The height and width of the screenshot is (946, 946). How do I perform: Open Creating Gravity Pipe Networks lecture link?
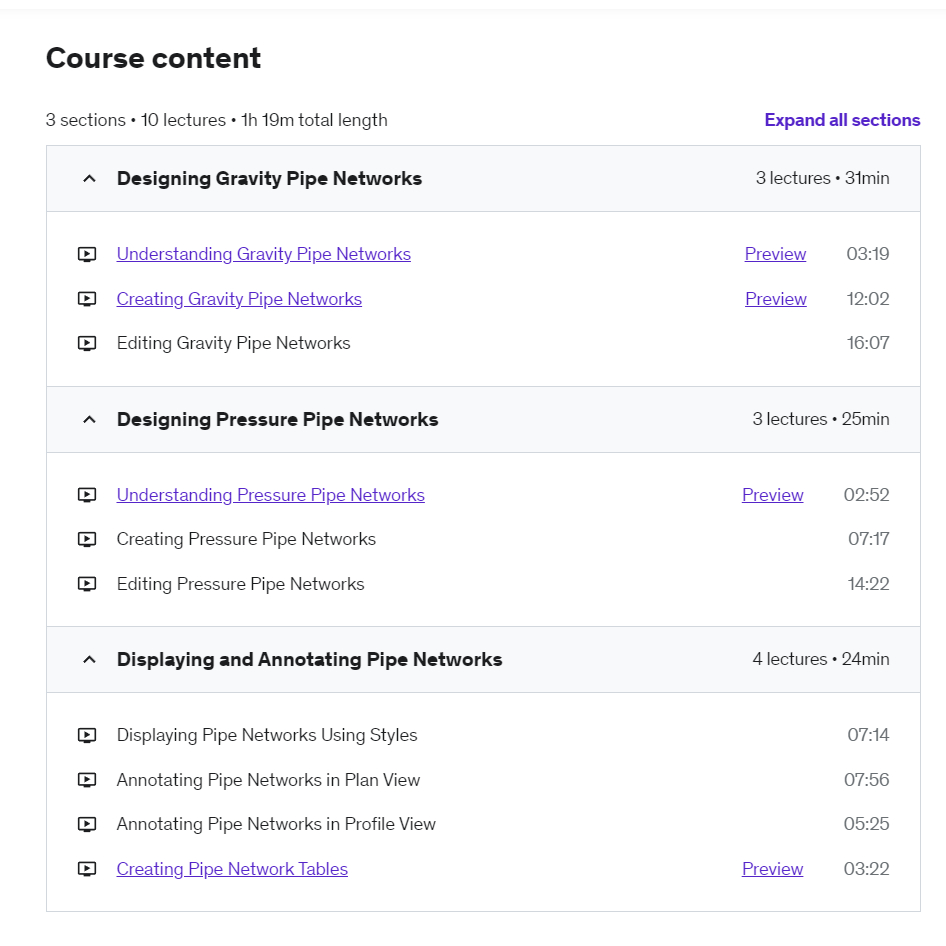[239, 299]
